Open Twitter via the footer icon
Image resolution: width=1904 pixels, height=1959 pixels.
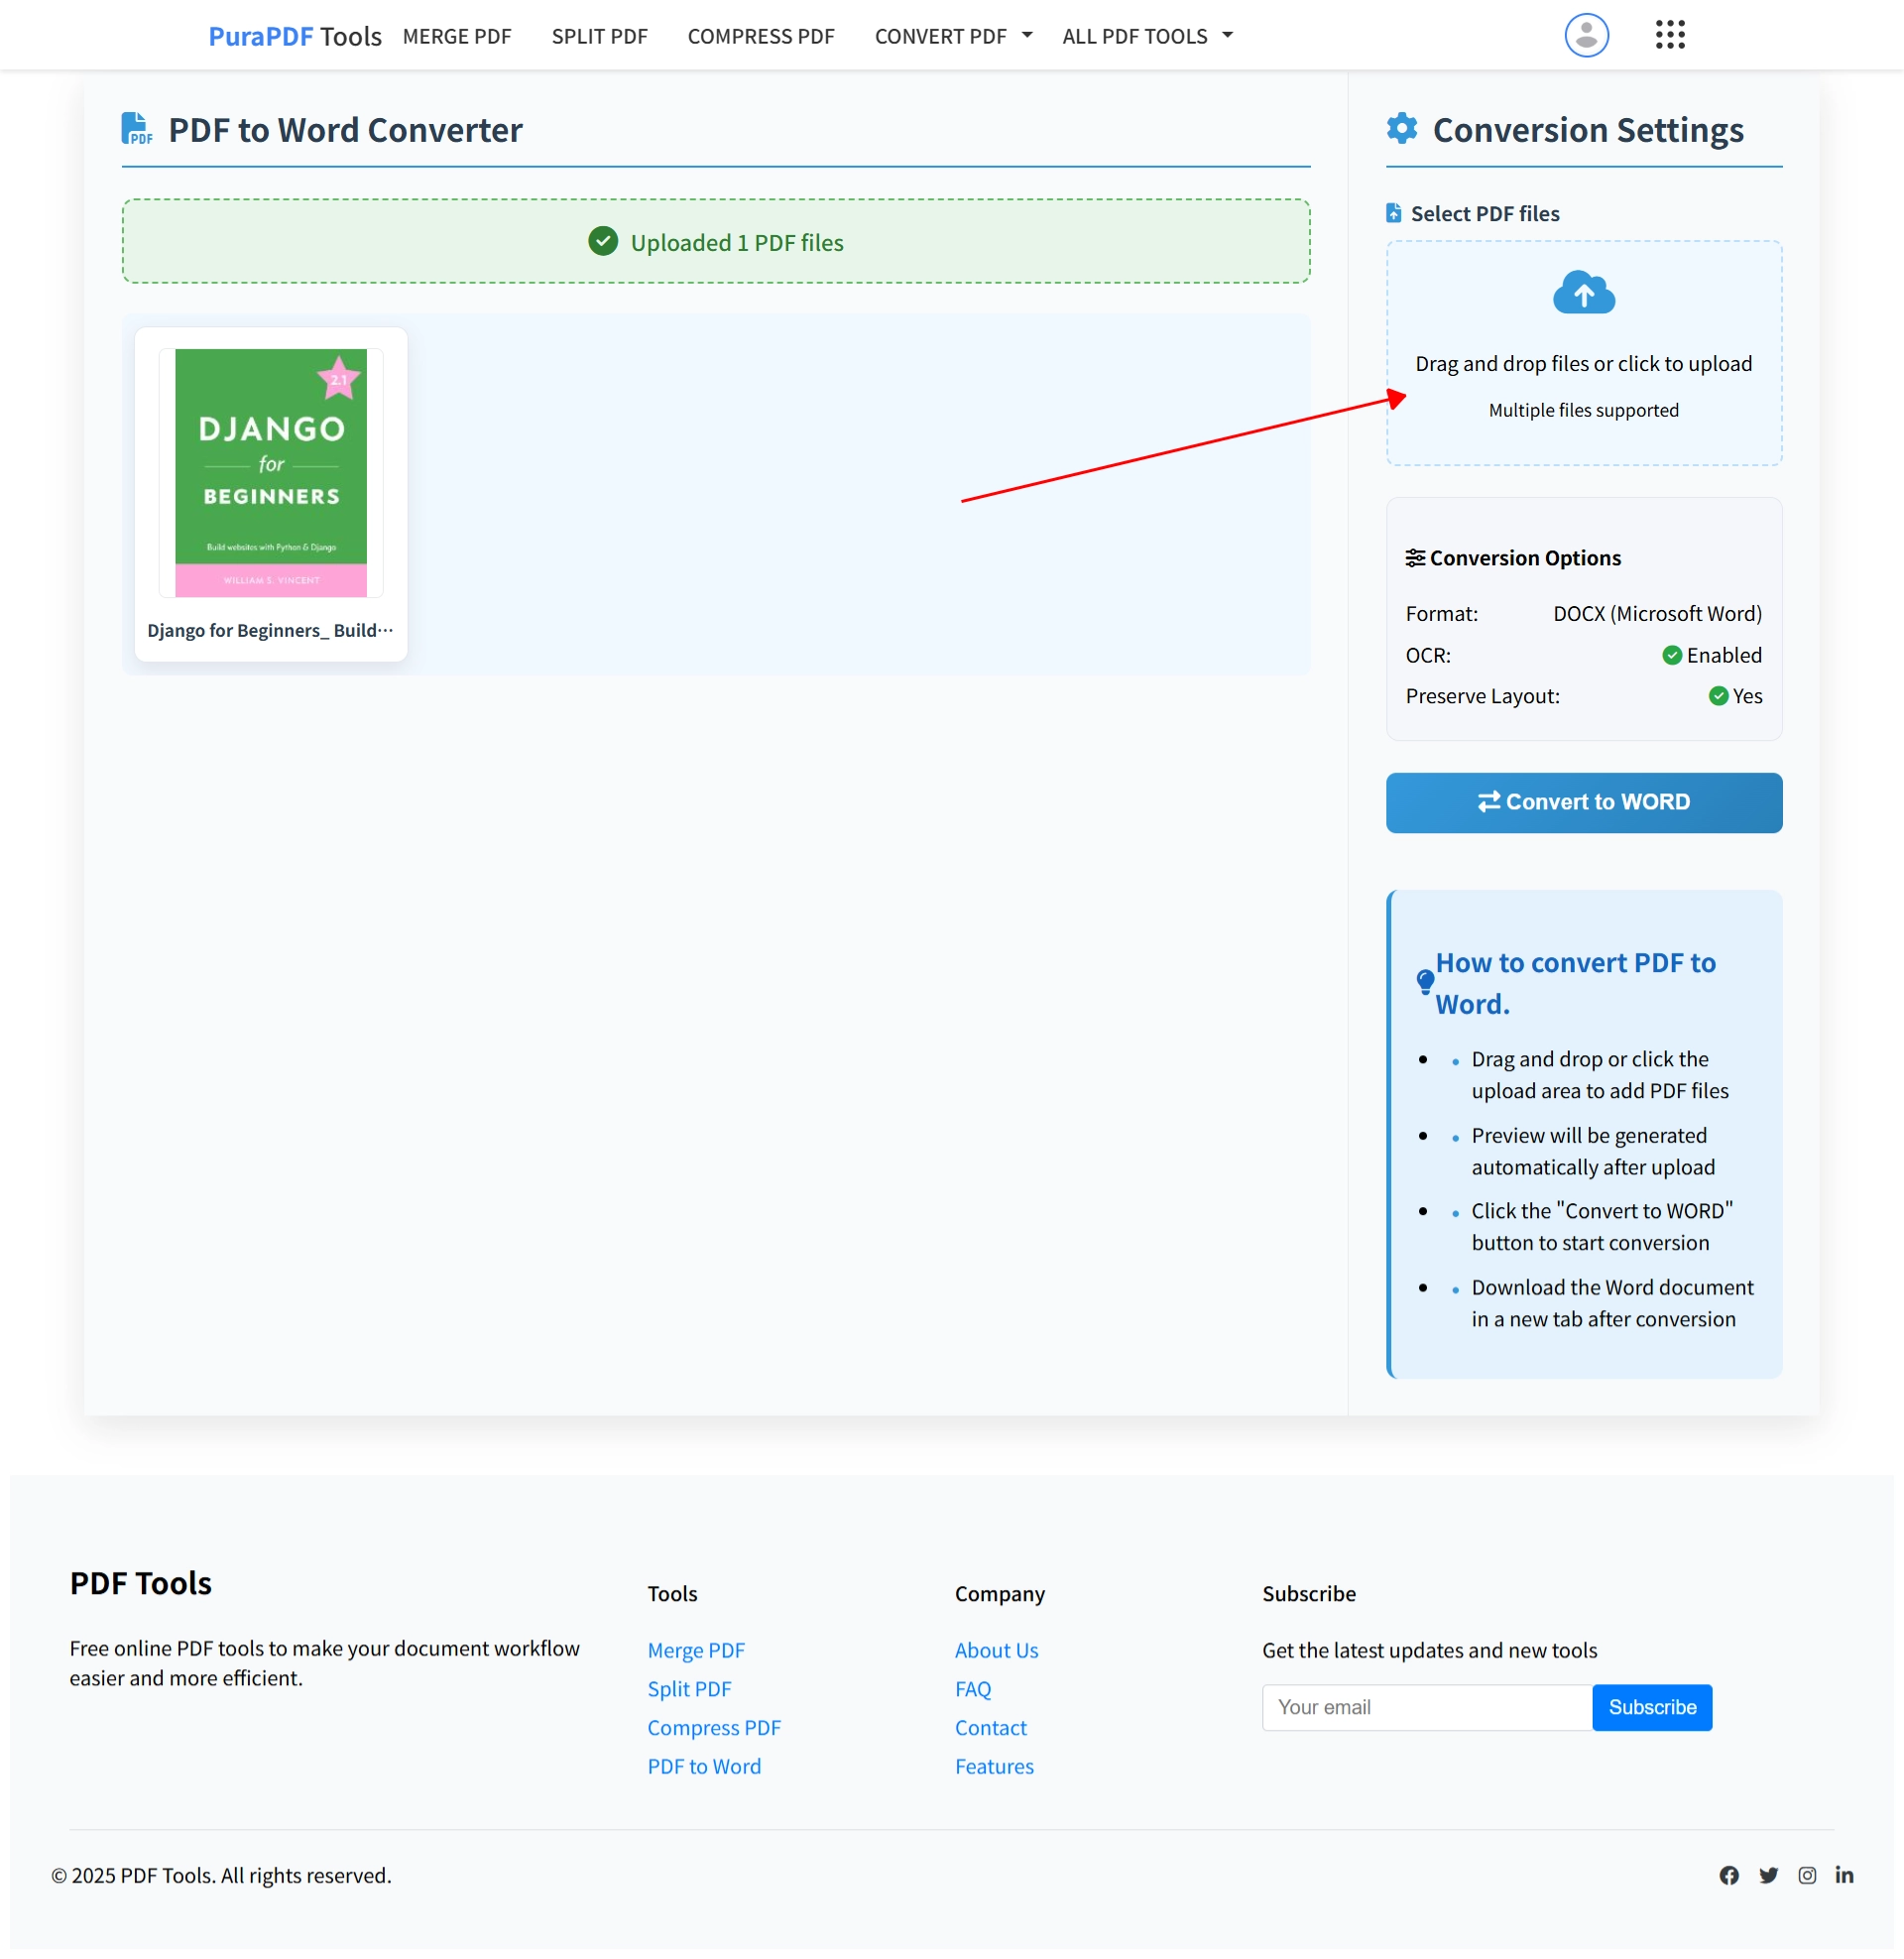click(1768, 1875)
